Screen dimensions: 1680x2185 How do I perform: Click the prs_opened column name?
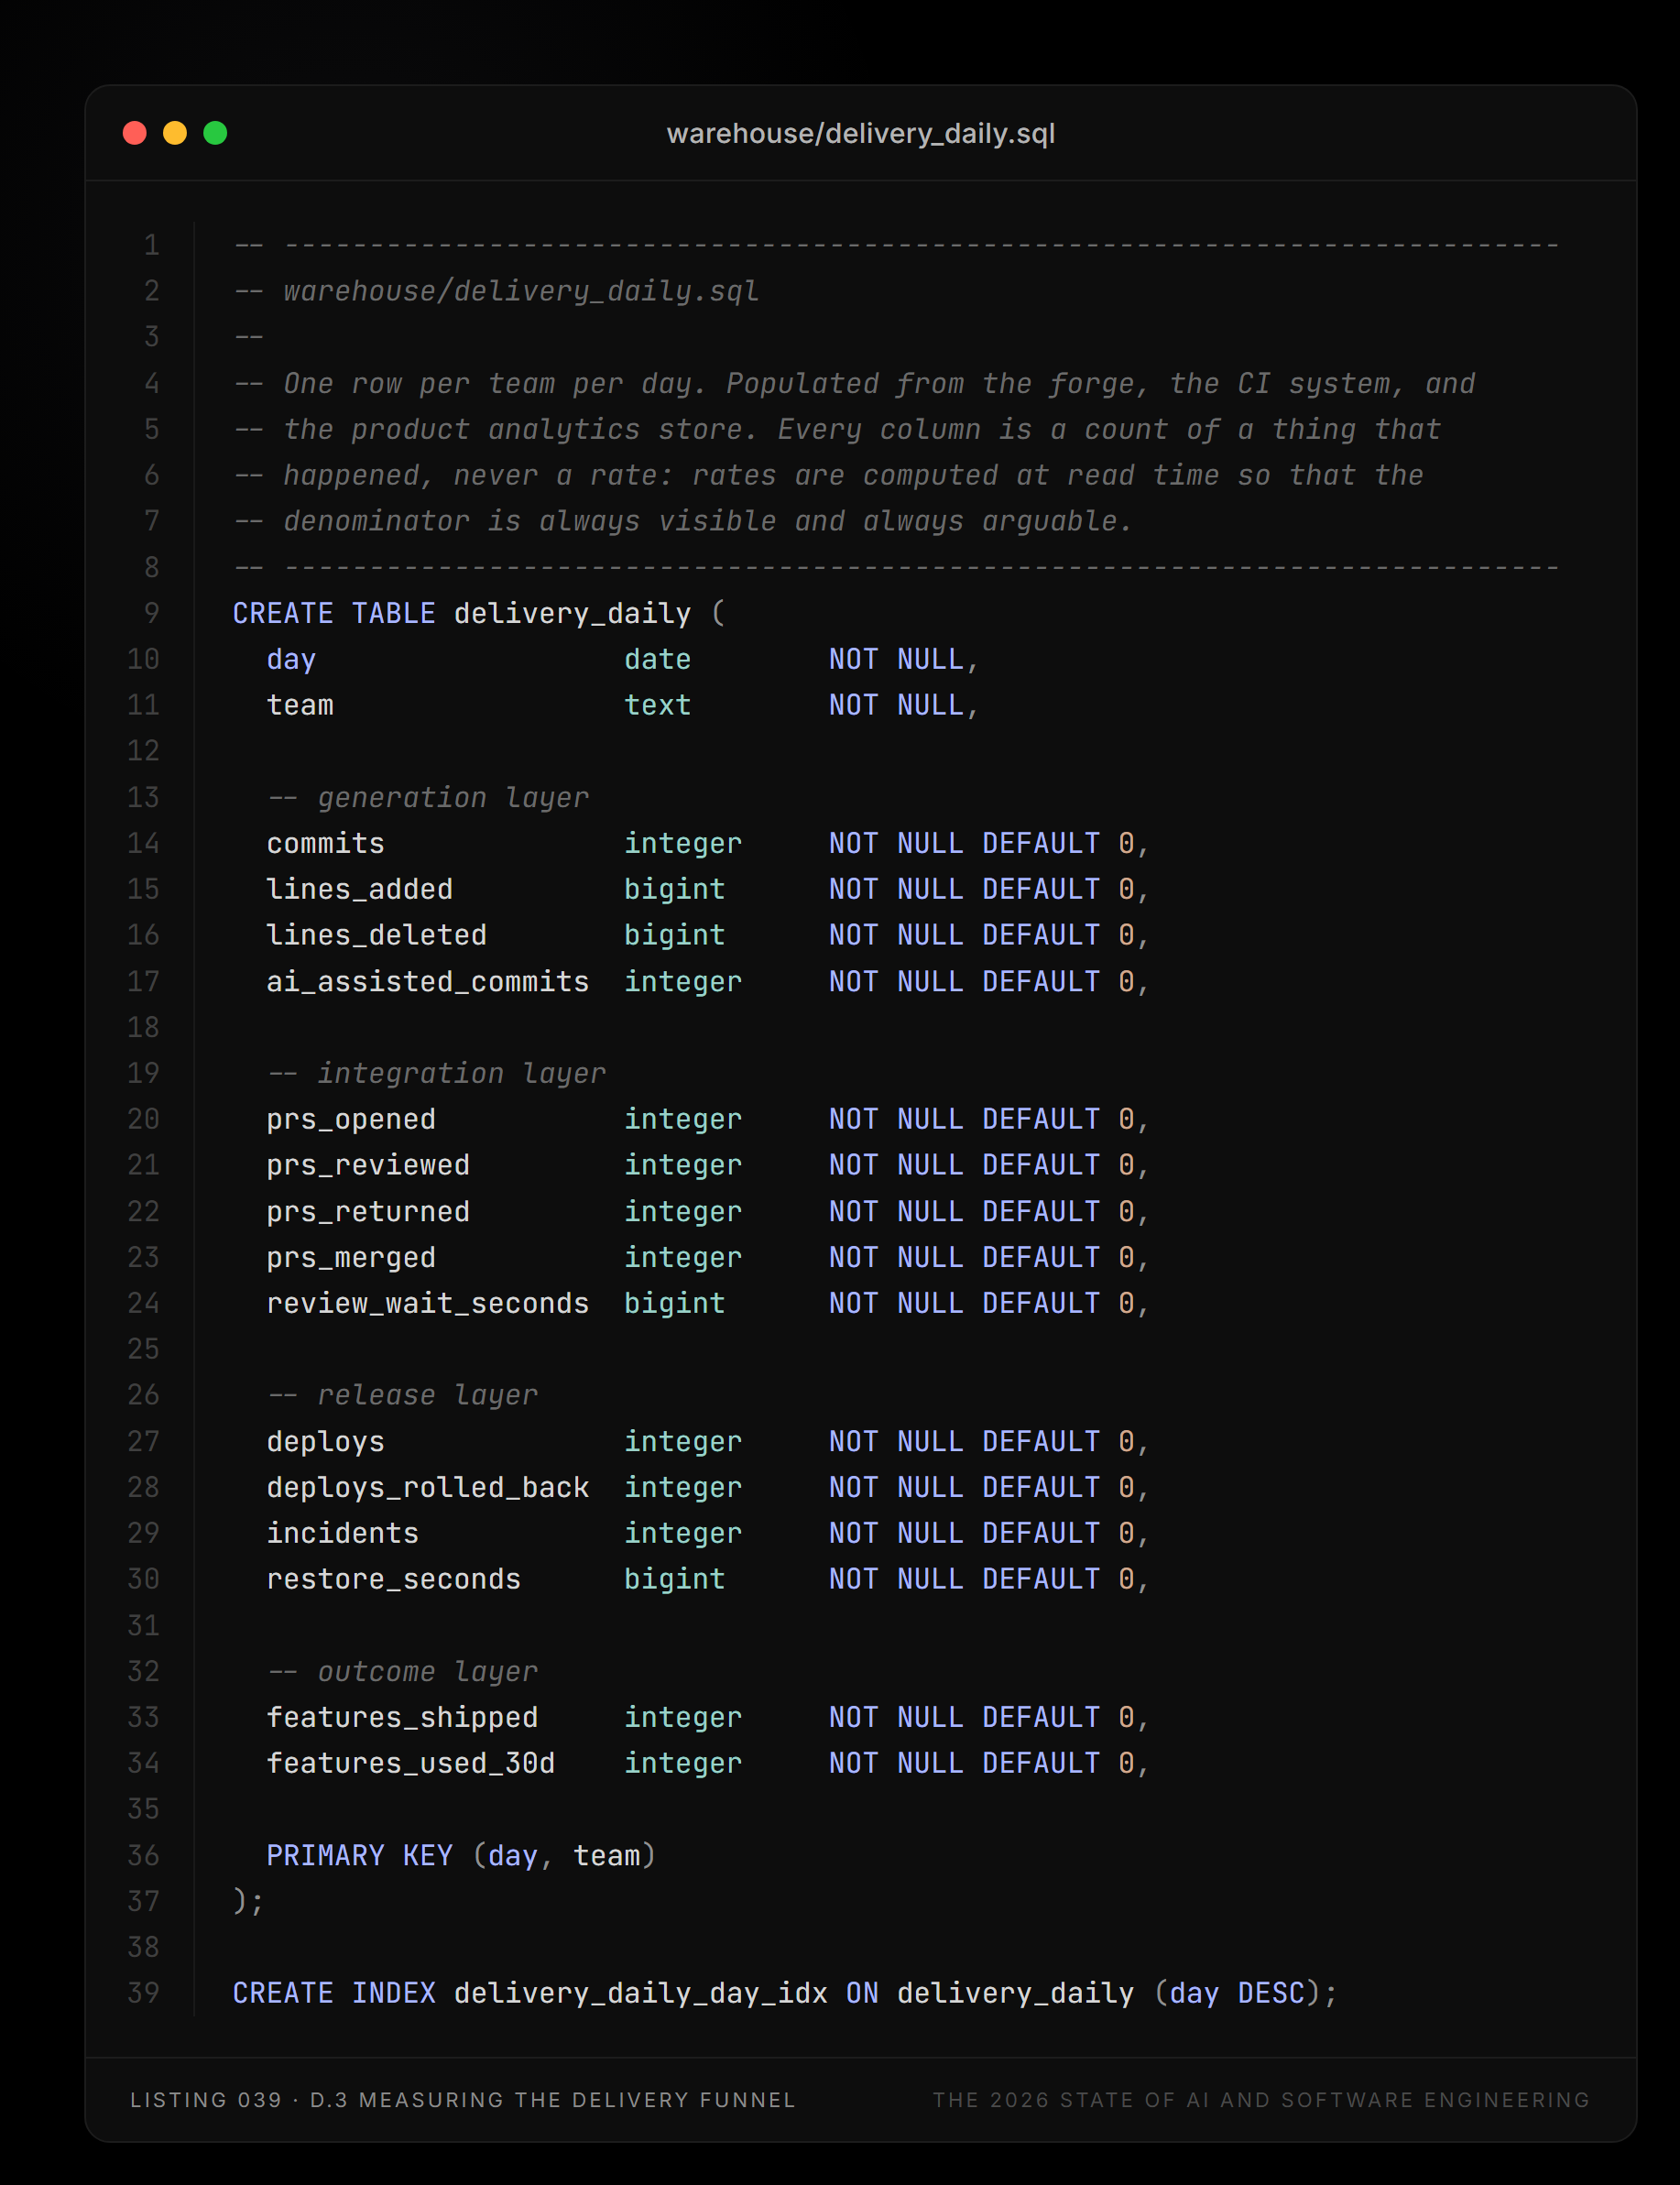coord(351,1119)
